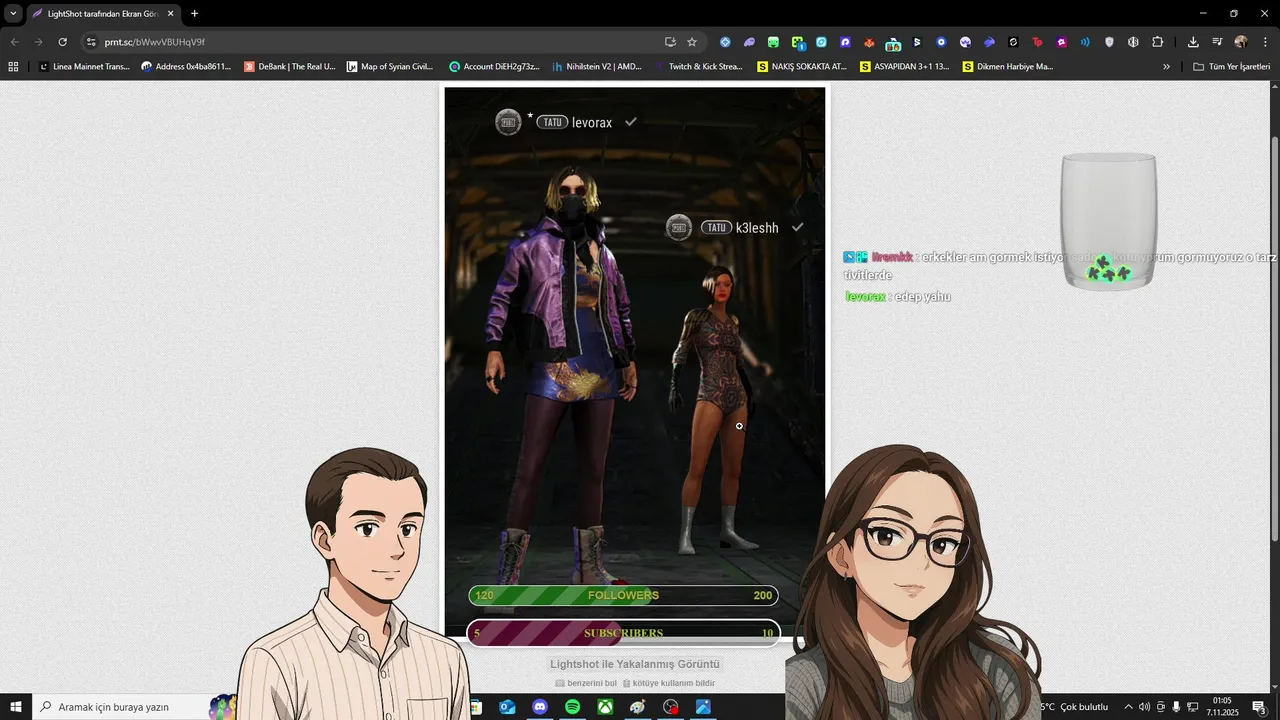Open the Address 0x4ba8611... bookmark
The image size is (1280, 720).
pos(187,67)
